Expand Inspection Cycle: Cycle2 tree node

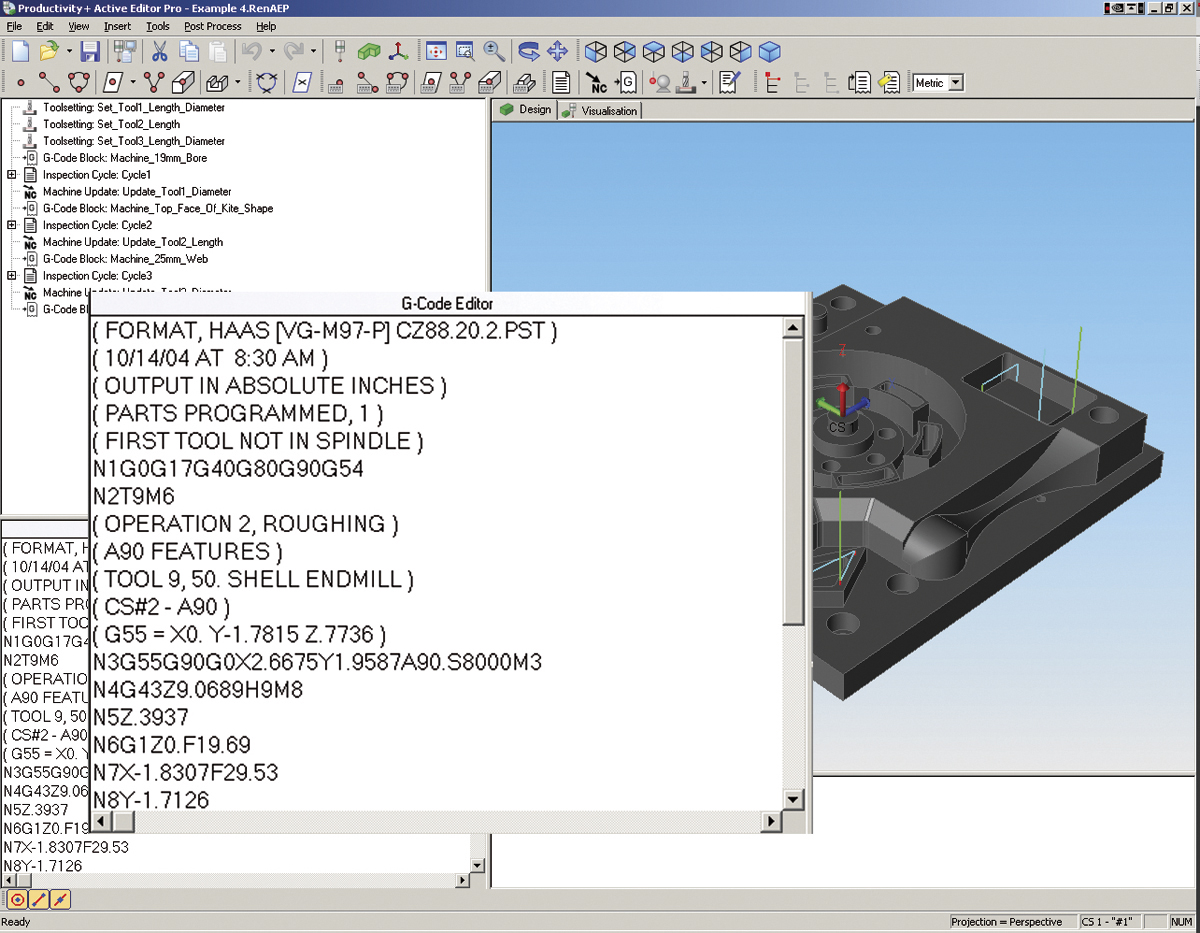tap(12, 225)
